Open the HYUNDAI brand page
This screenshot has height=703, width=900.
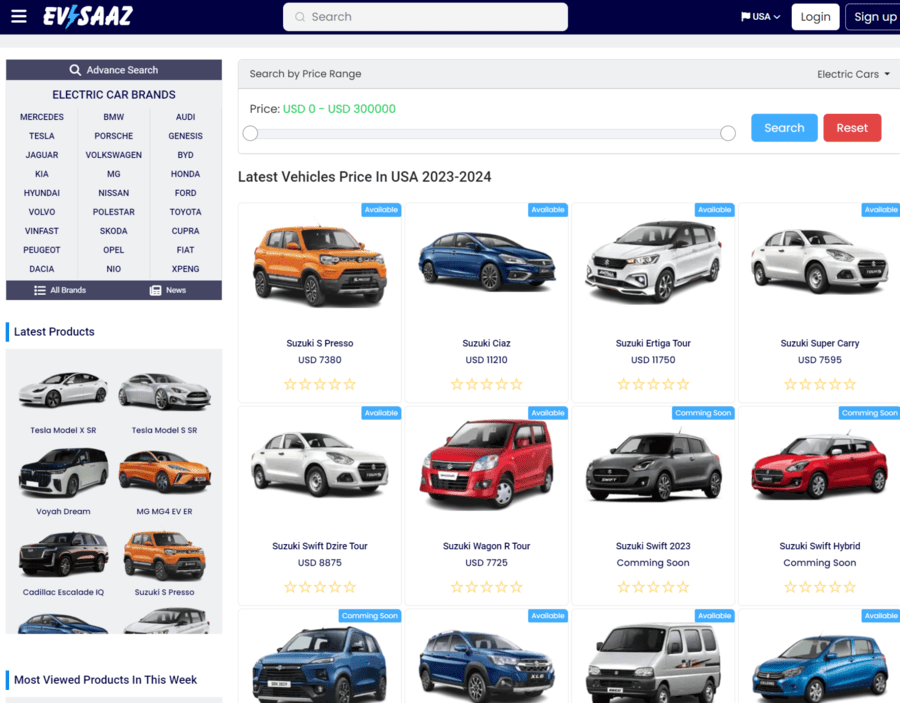(42, 193)
